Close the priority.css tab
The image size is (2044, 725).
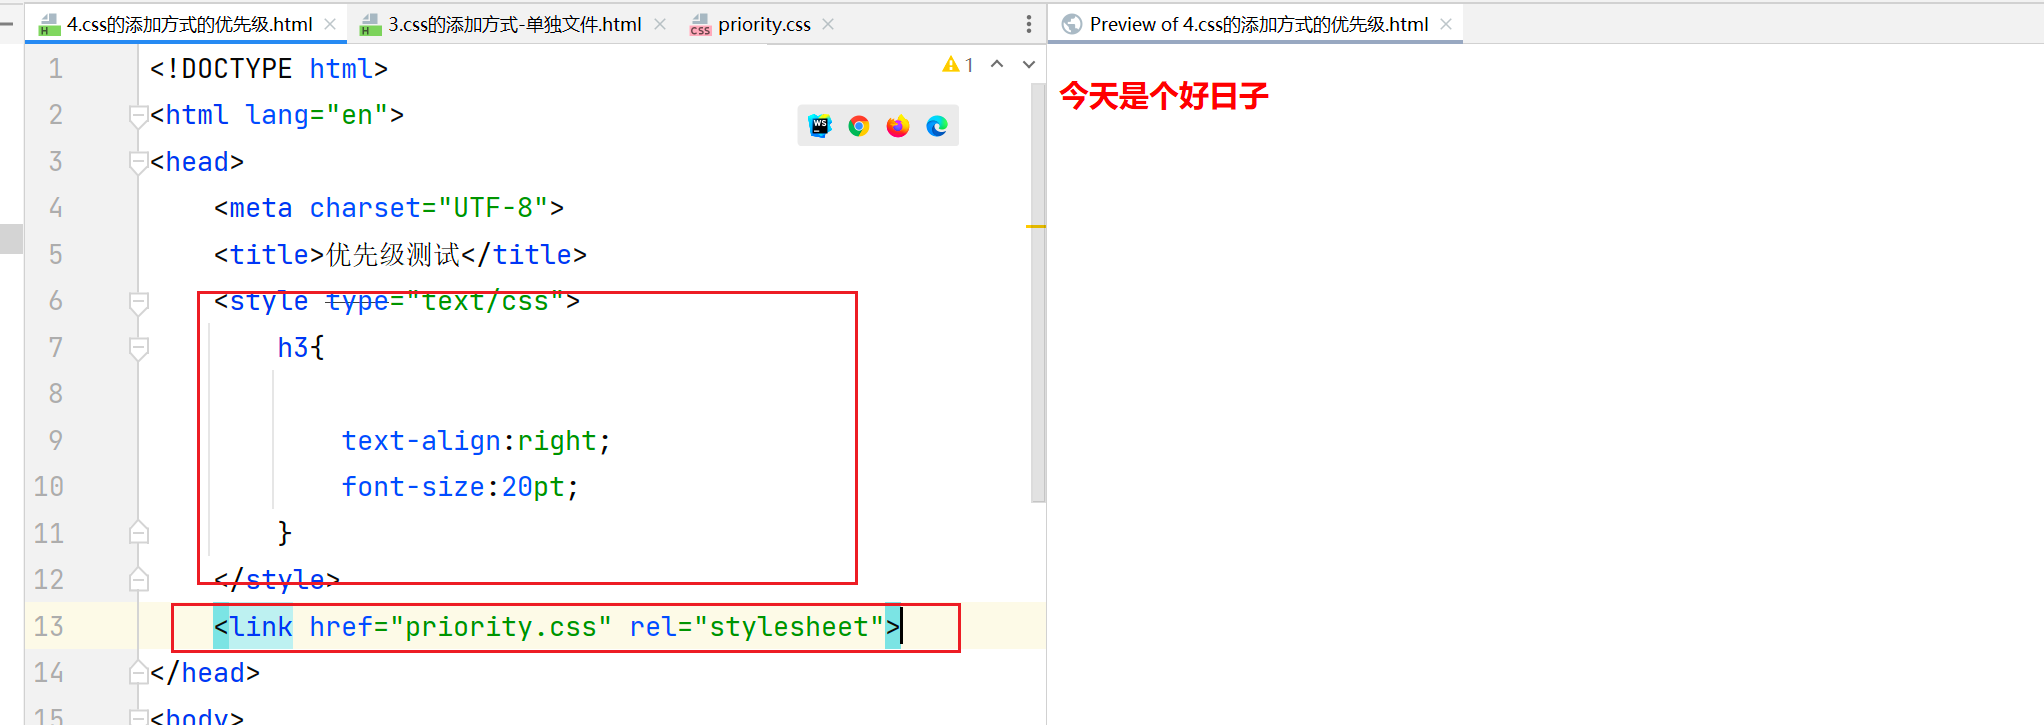click(x=828, y=24)
